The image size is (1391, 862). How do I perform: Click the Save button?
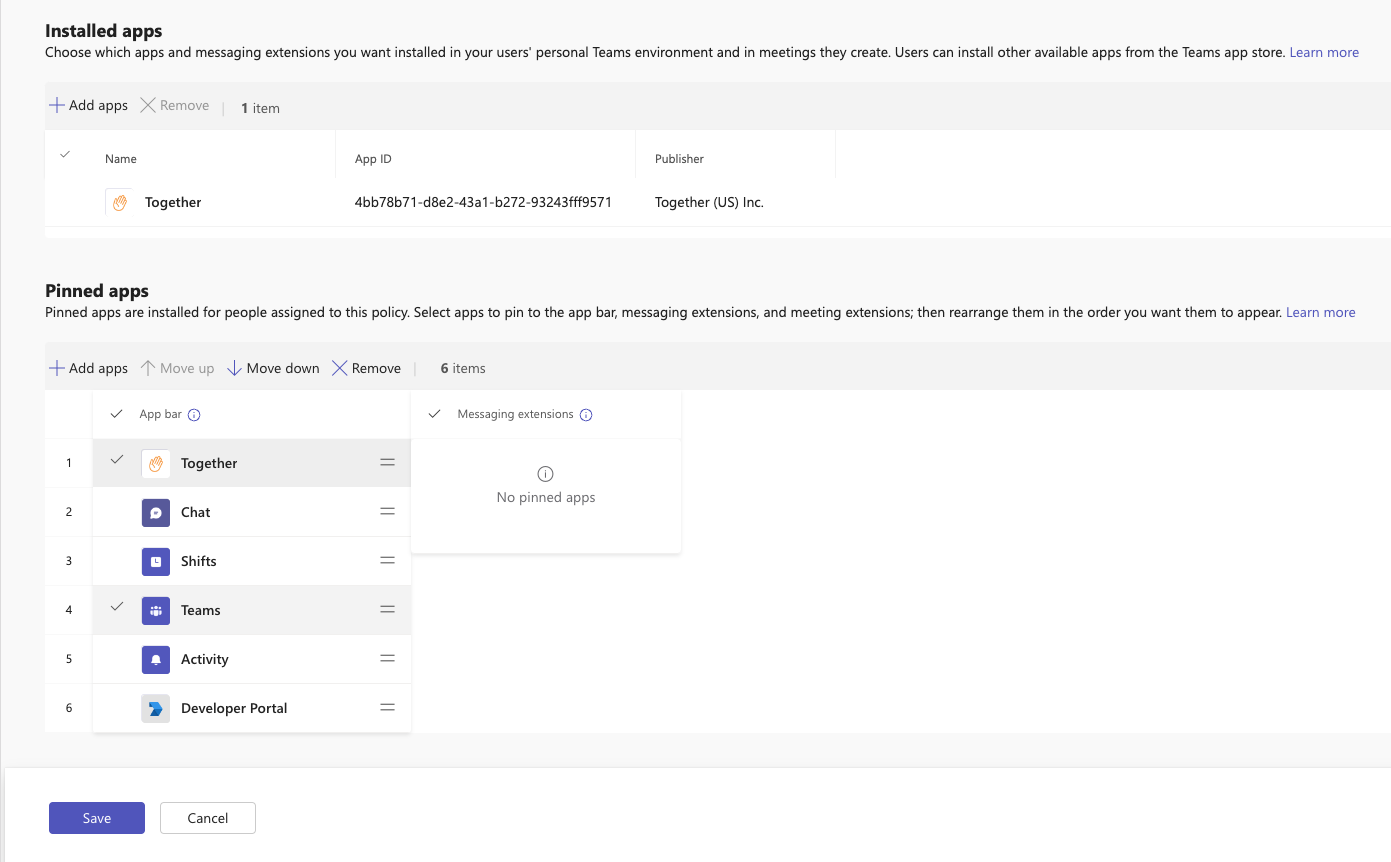click(x=96, y=817)
